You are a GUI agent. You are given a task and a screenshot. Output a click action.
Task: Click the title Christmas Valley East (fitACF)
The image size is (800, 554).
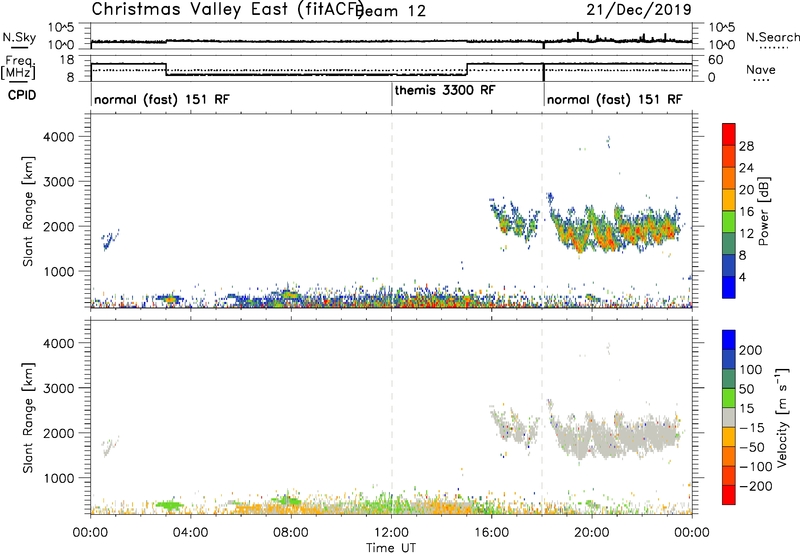point(228,10)
